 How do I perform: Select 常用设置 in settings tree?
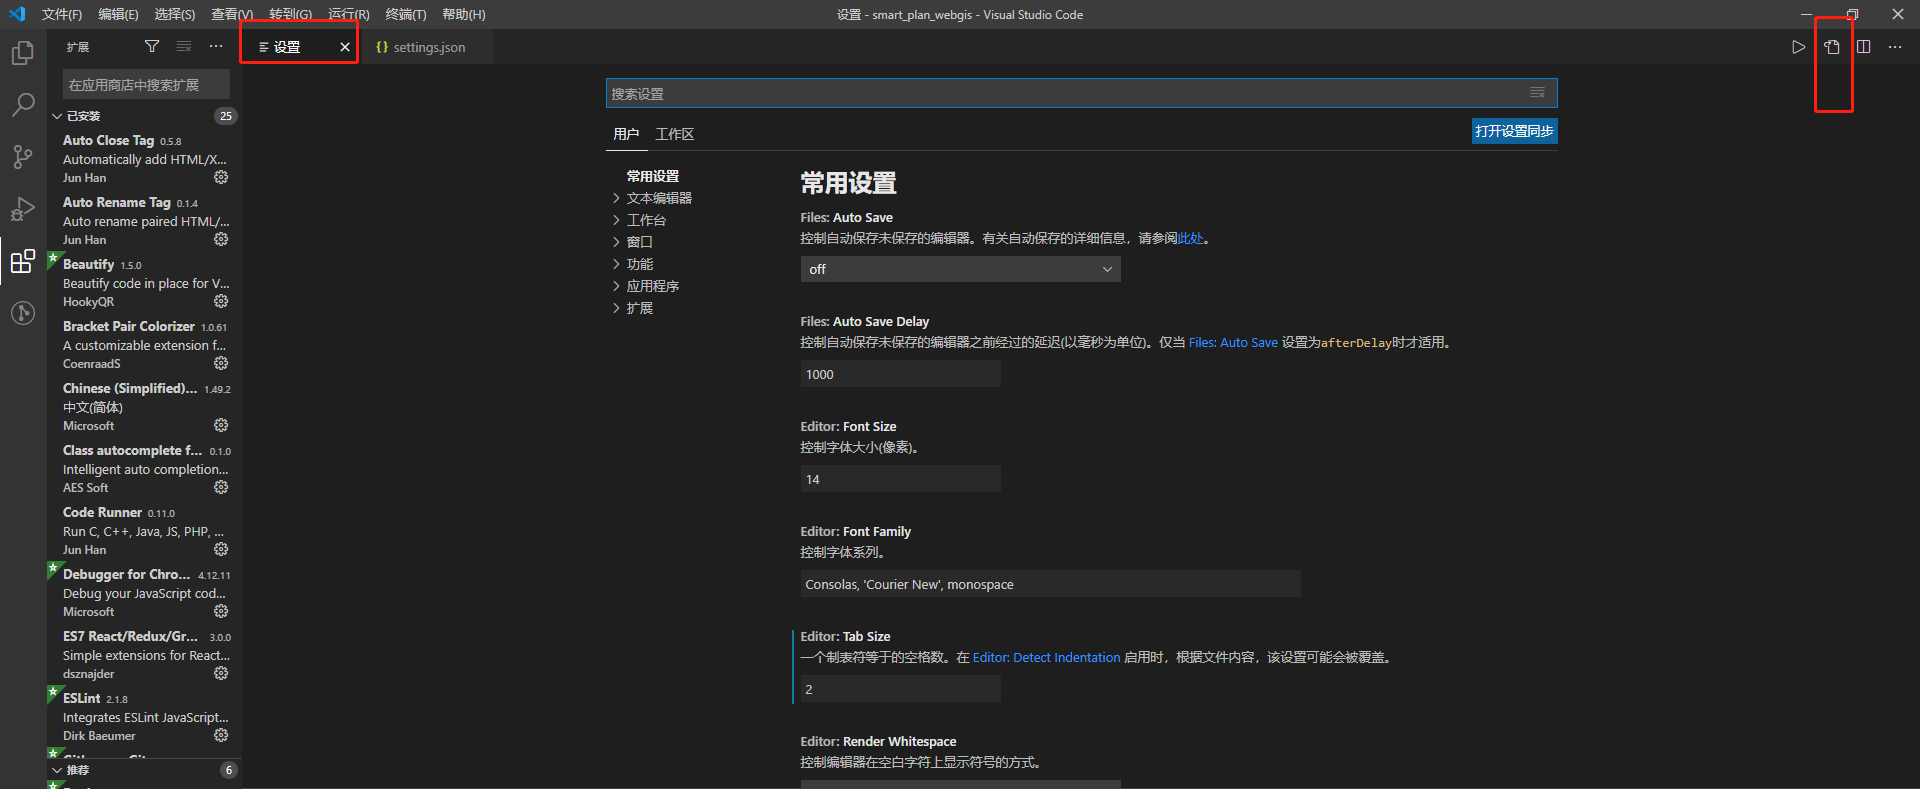[653, 176]
